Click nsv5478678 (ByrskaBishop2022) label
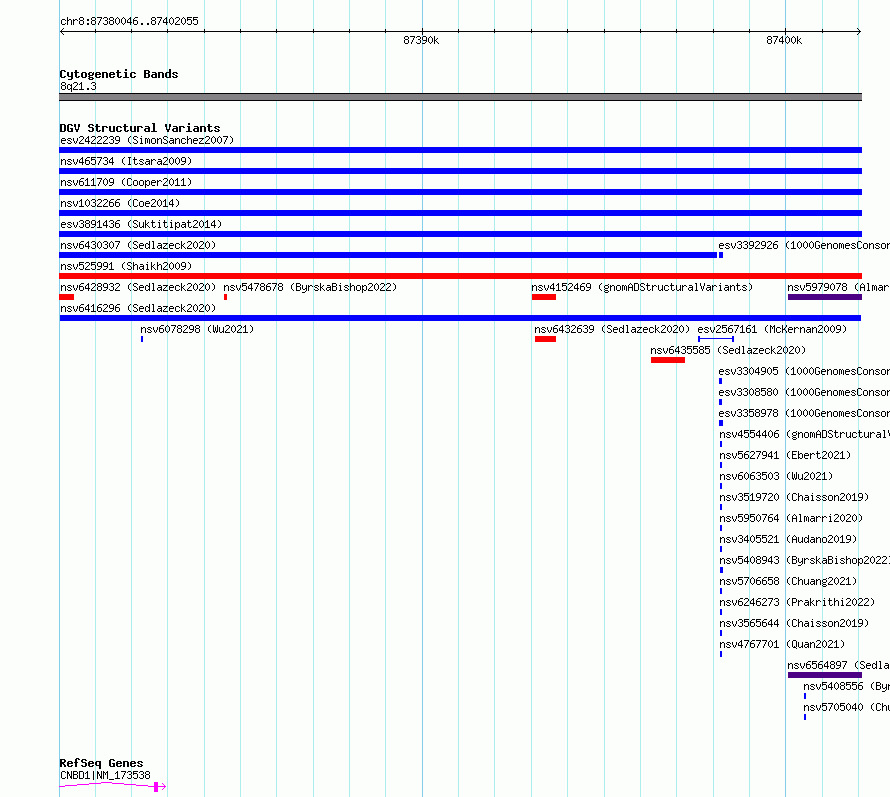This screenshot has height=797, width=890. point(310,287)
